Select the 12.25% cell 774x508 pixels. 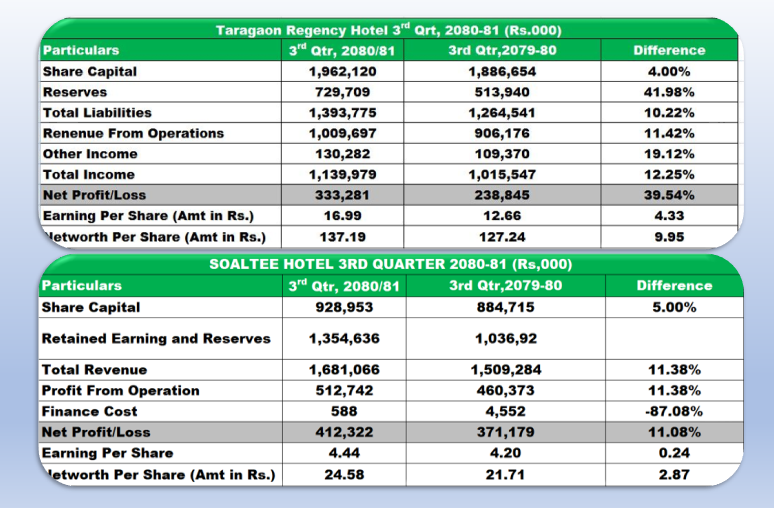click(669, 175)
